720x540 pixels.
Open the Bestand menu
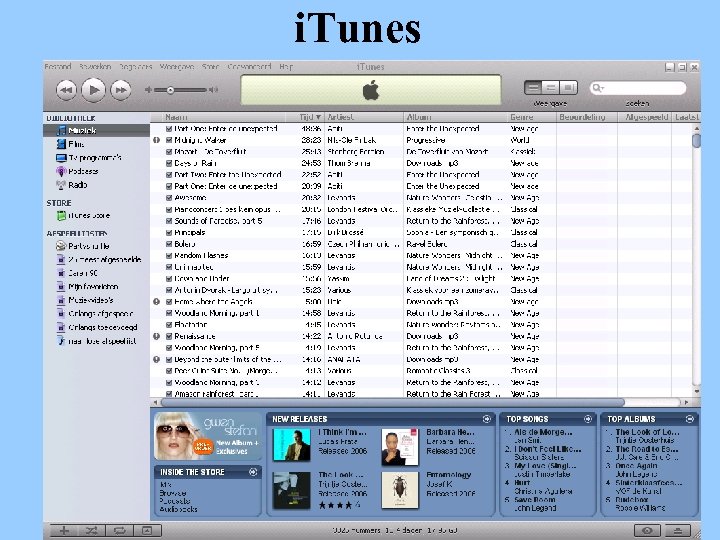point(58,67)
